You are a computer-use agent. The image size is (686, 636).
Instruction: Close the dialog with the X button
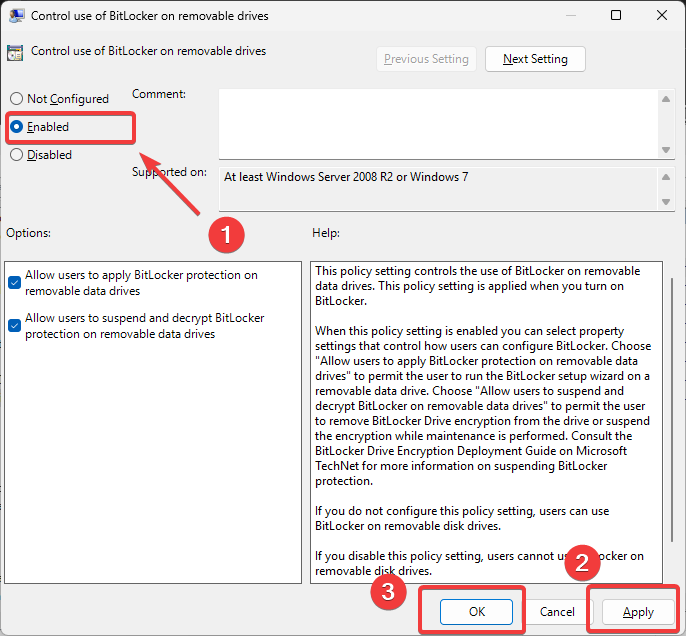tap(662, 15)
